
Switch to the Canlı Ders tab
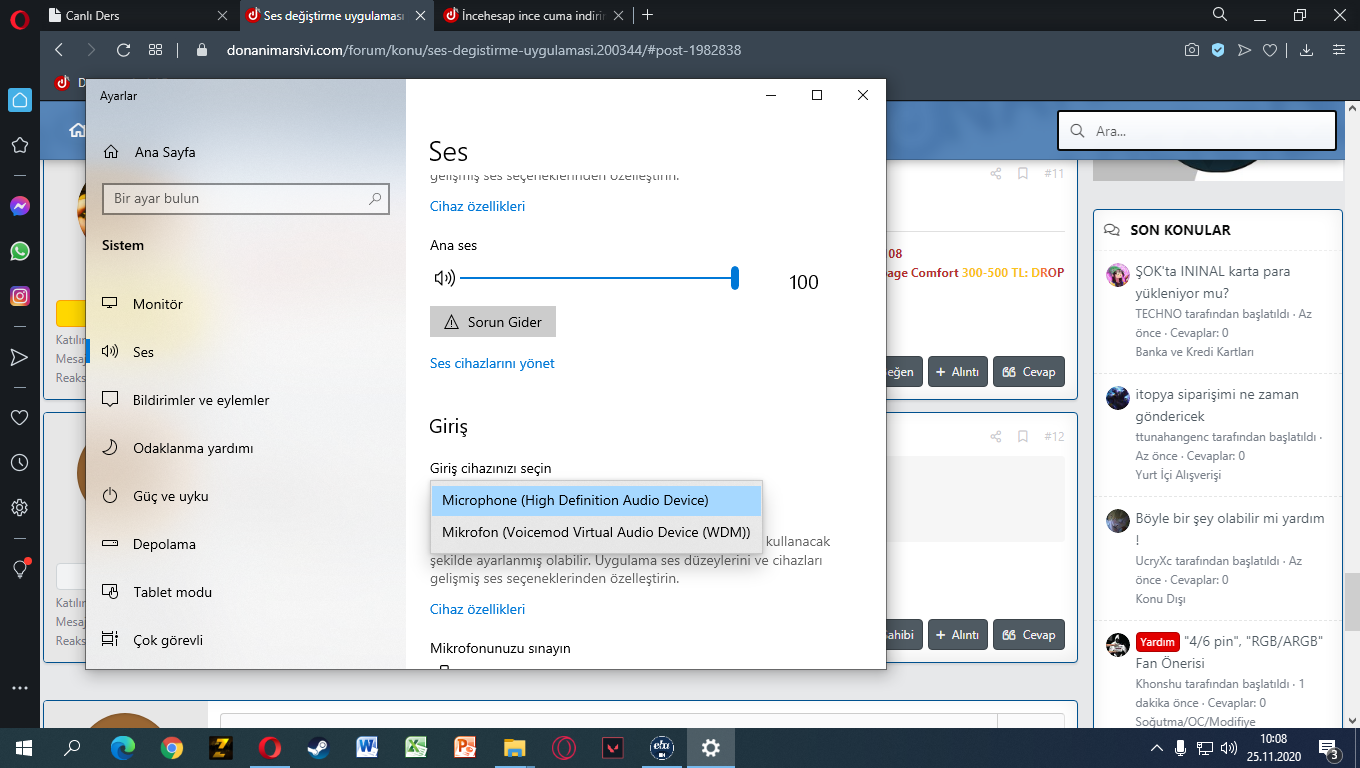point(137,15)
